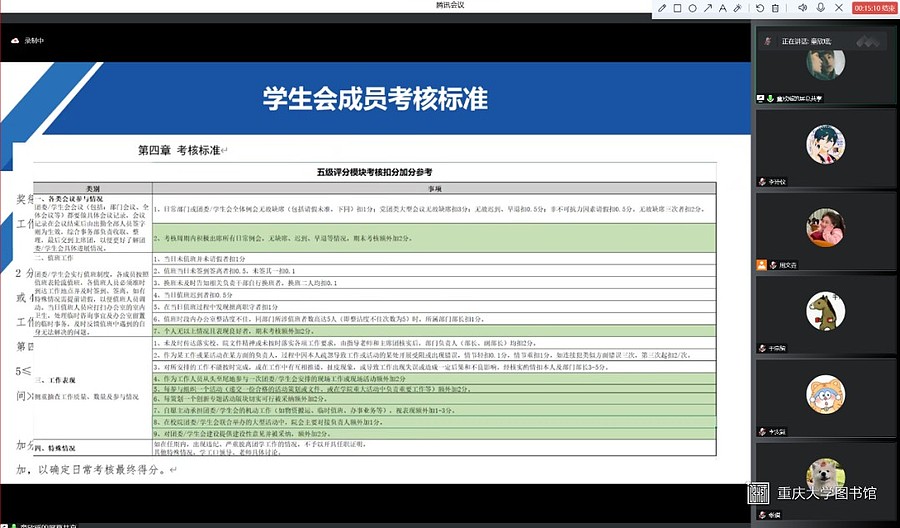This screenshot has height=528, width=900.
Task: Toggle the microphone in annotation toolbar
Action: (x=821, y=8)
